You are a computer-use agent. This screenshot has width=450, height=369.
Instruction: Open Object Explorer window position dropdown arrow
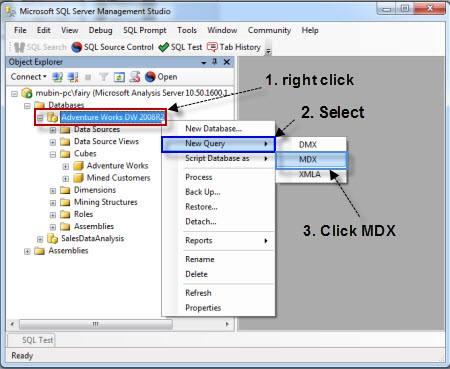pos(204,63)
